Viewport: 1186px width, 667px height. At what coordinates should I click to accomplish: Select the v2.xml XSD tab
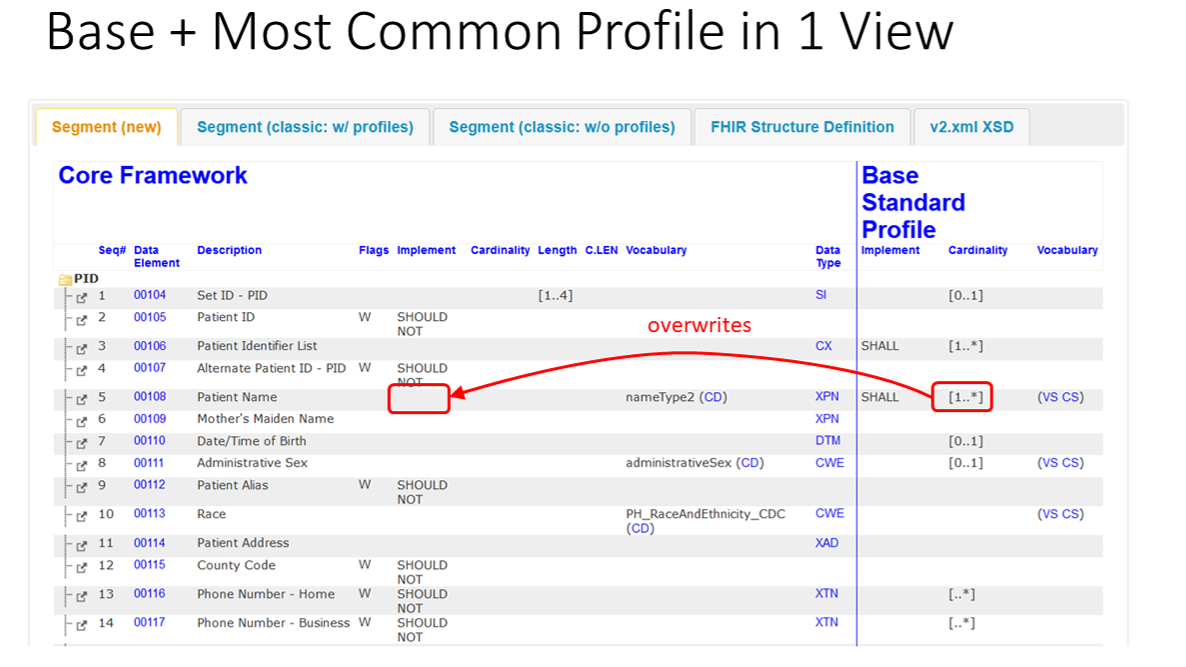pos(971,127)
